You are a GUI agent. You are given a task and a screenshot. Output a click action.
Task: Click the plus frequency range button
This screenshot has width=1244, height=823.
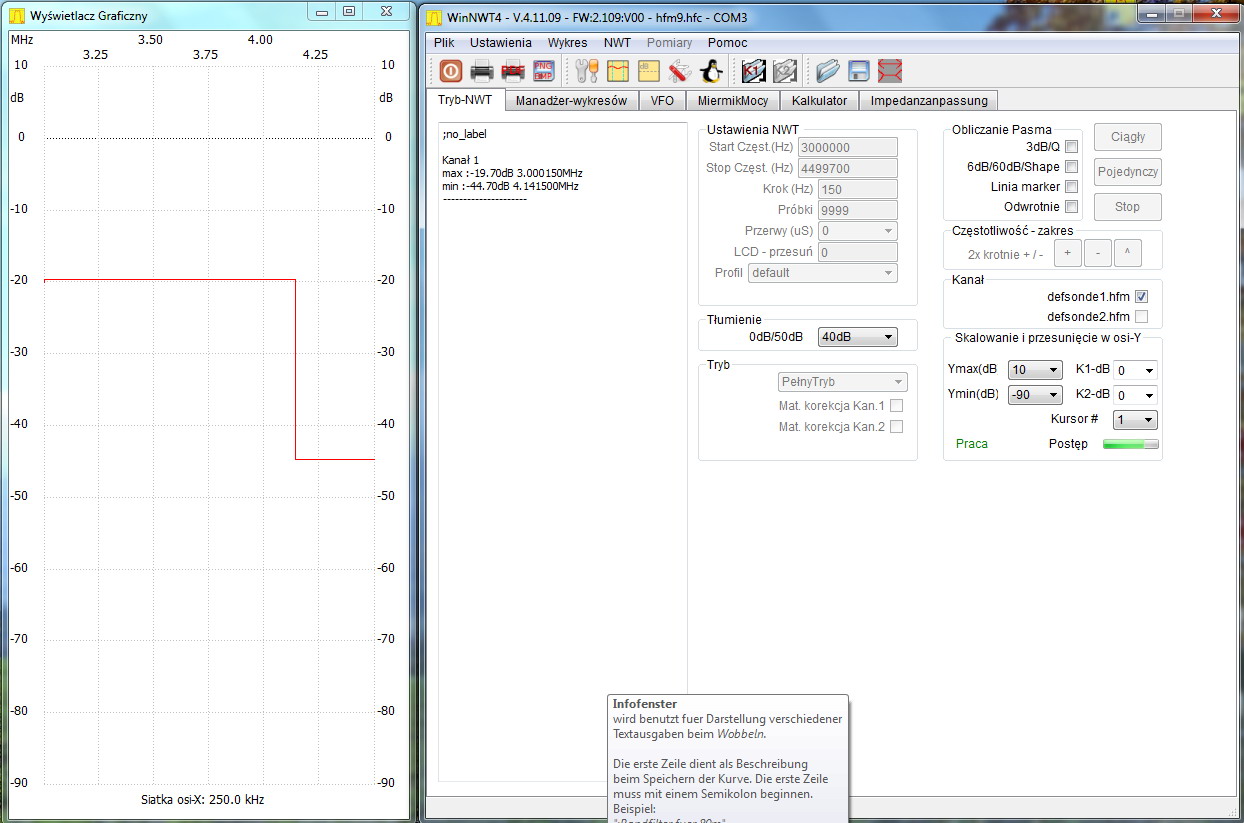pos(1067,253)
